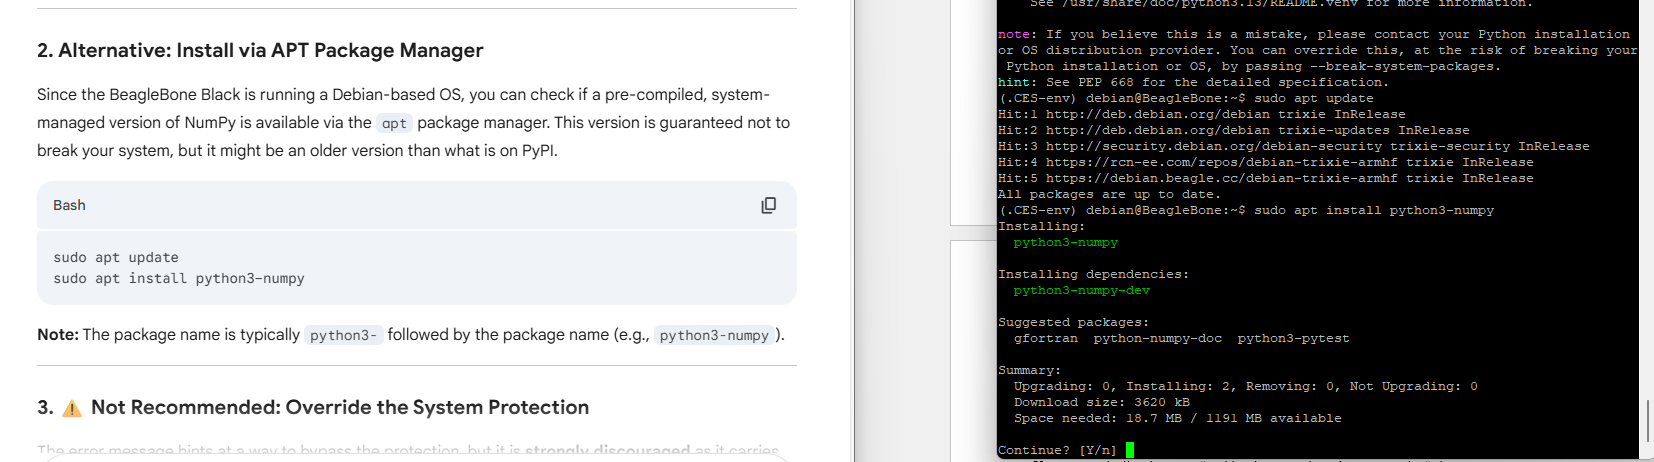Click the "Bash" code block label

(x=69, y=205)
